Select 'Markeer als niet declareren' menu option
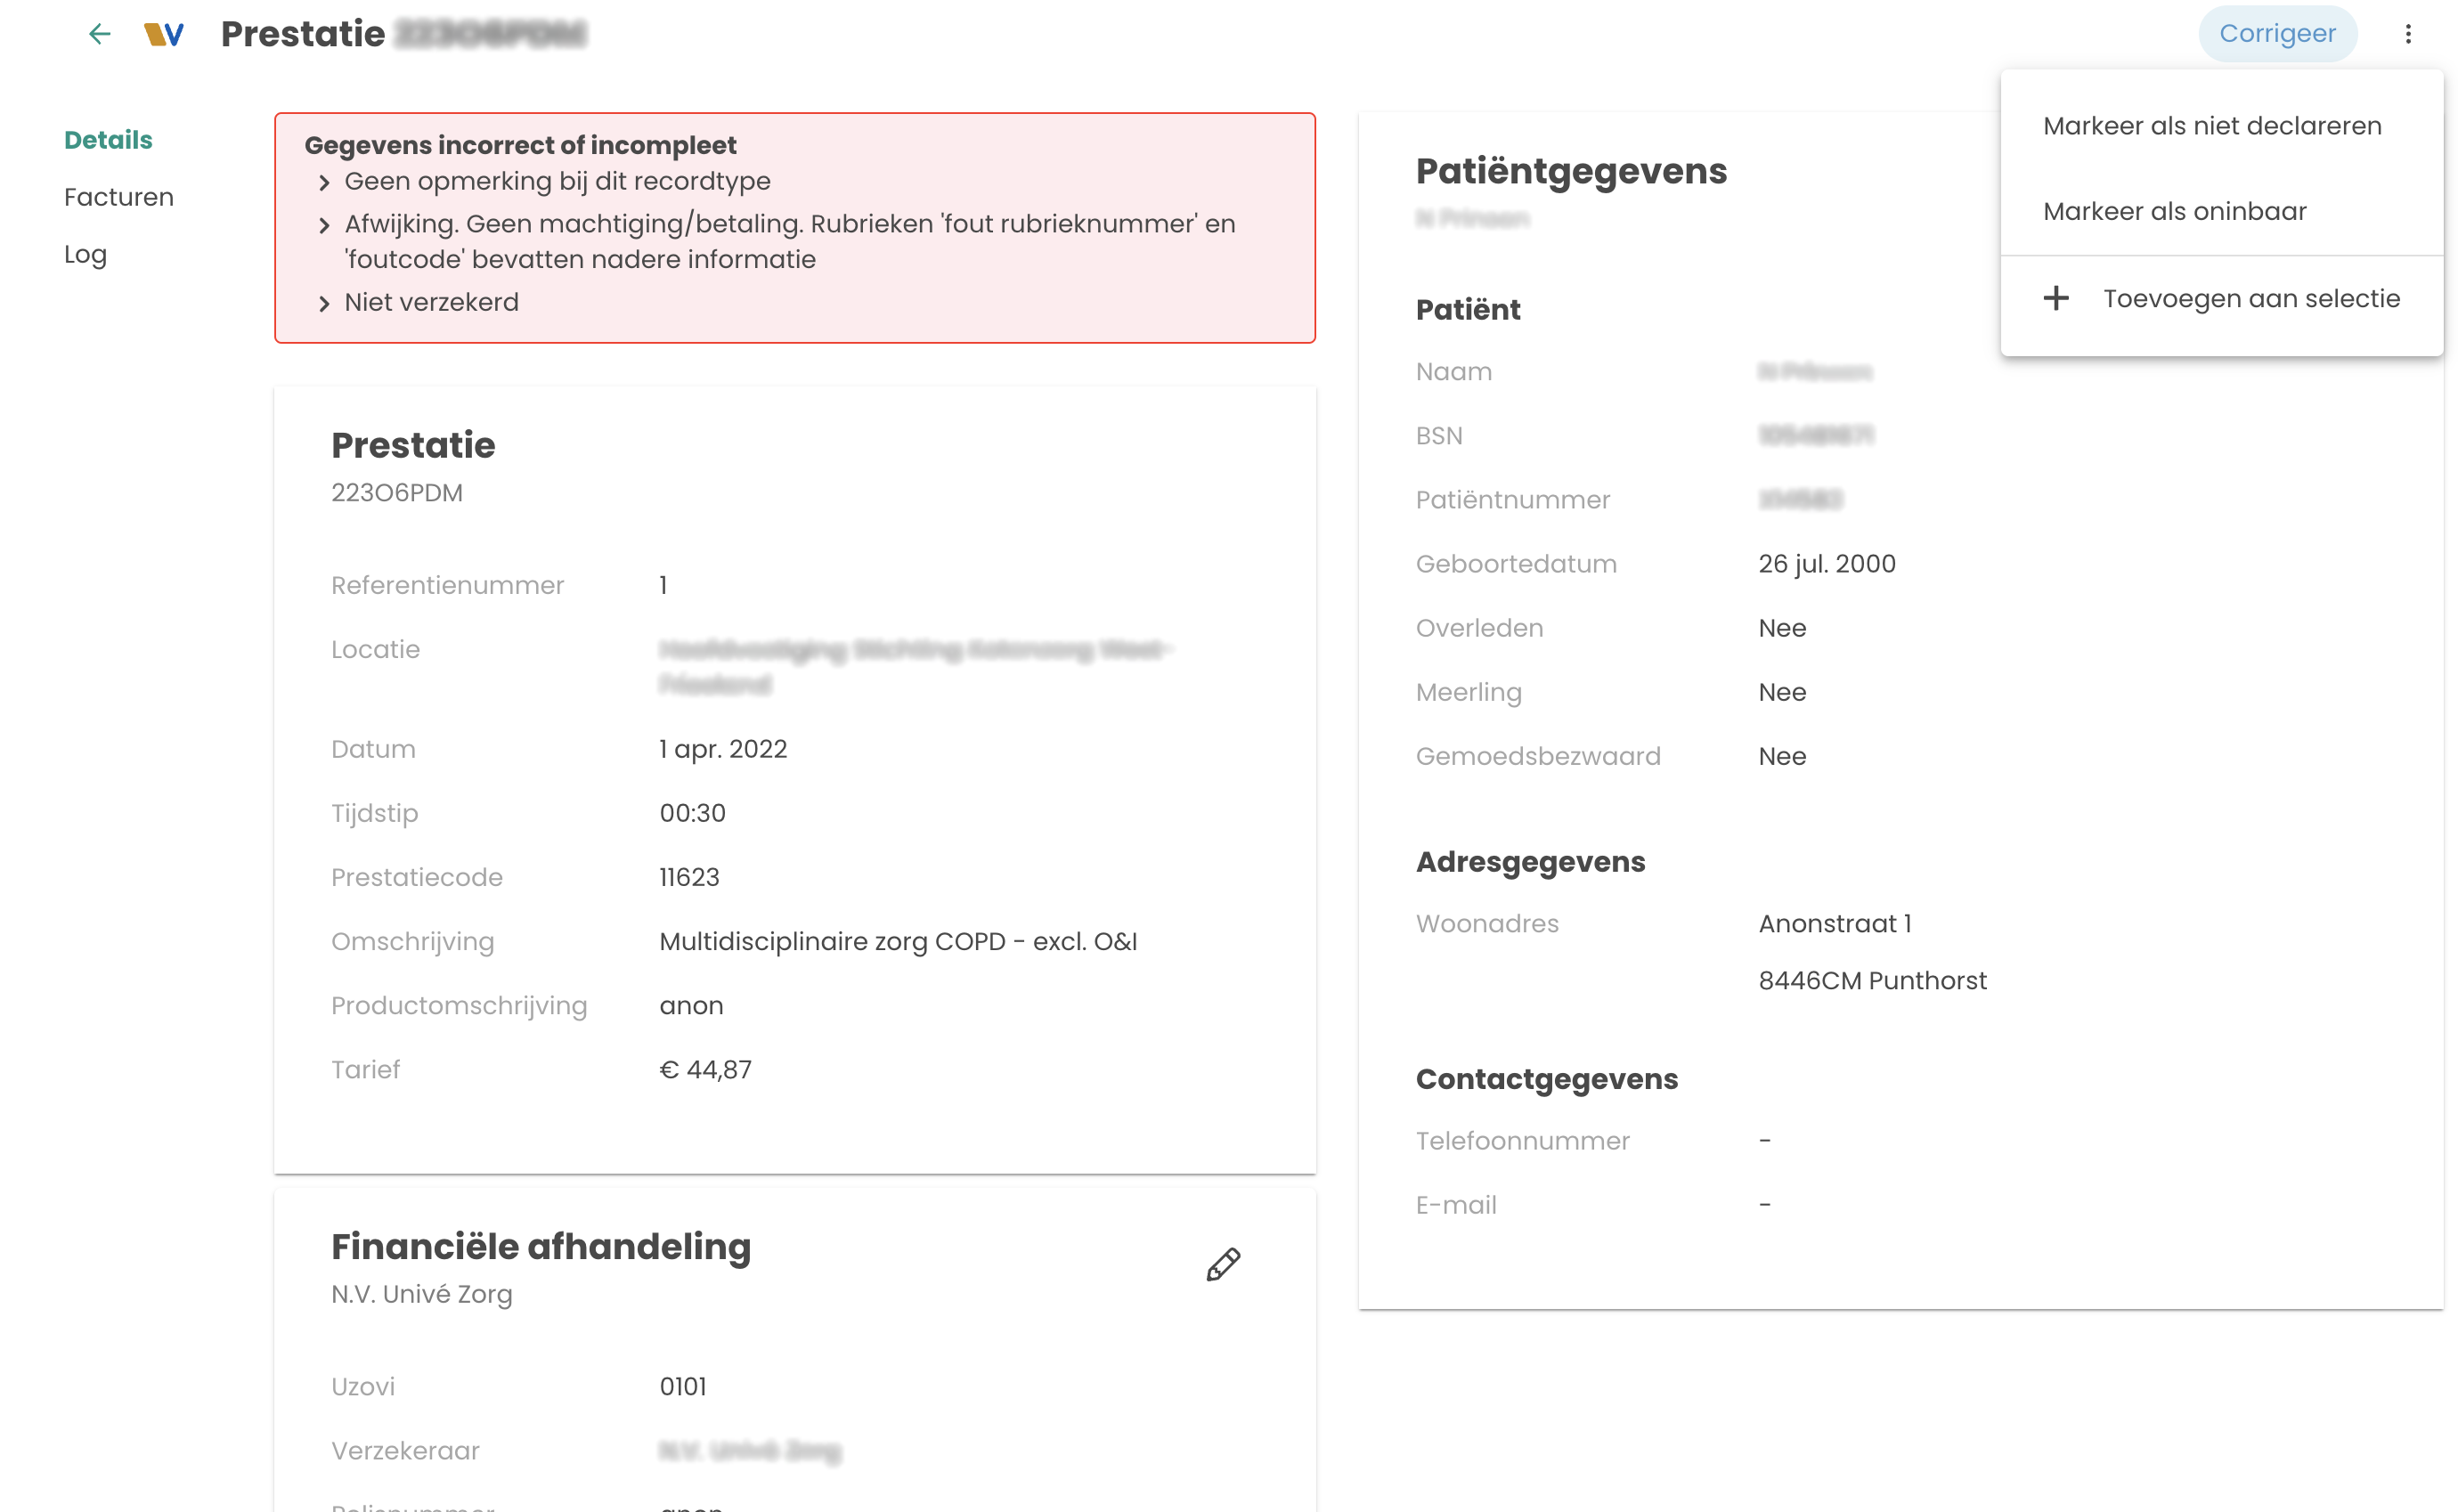 coord(2212,126)
